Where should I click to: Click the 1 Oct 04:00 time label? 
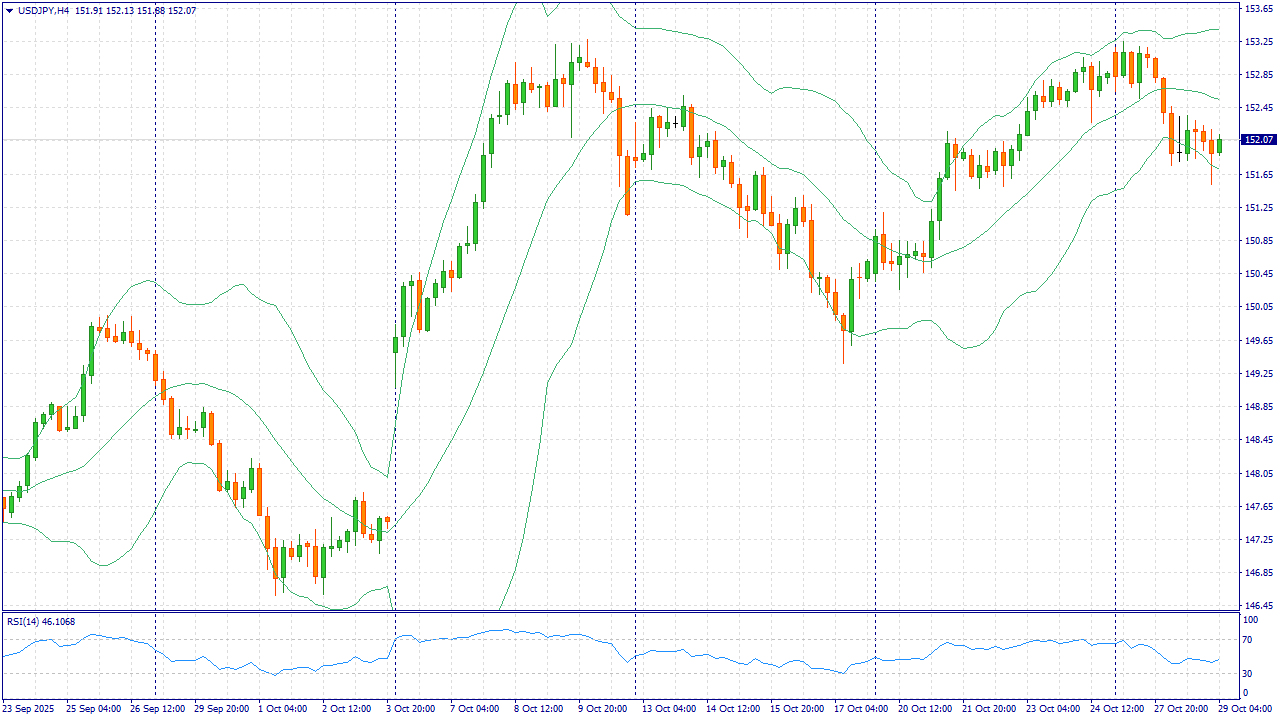click(x=283, y=708)
